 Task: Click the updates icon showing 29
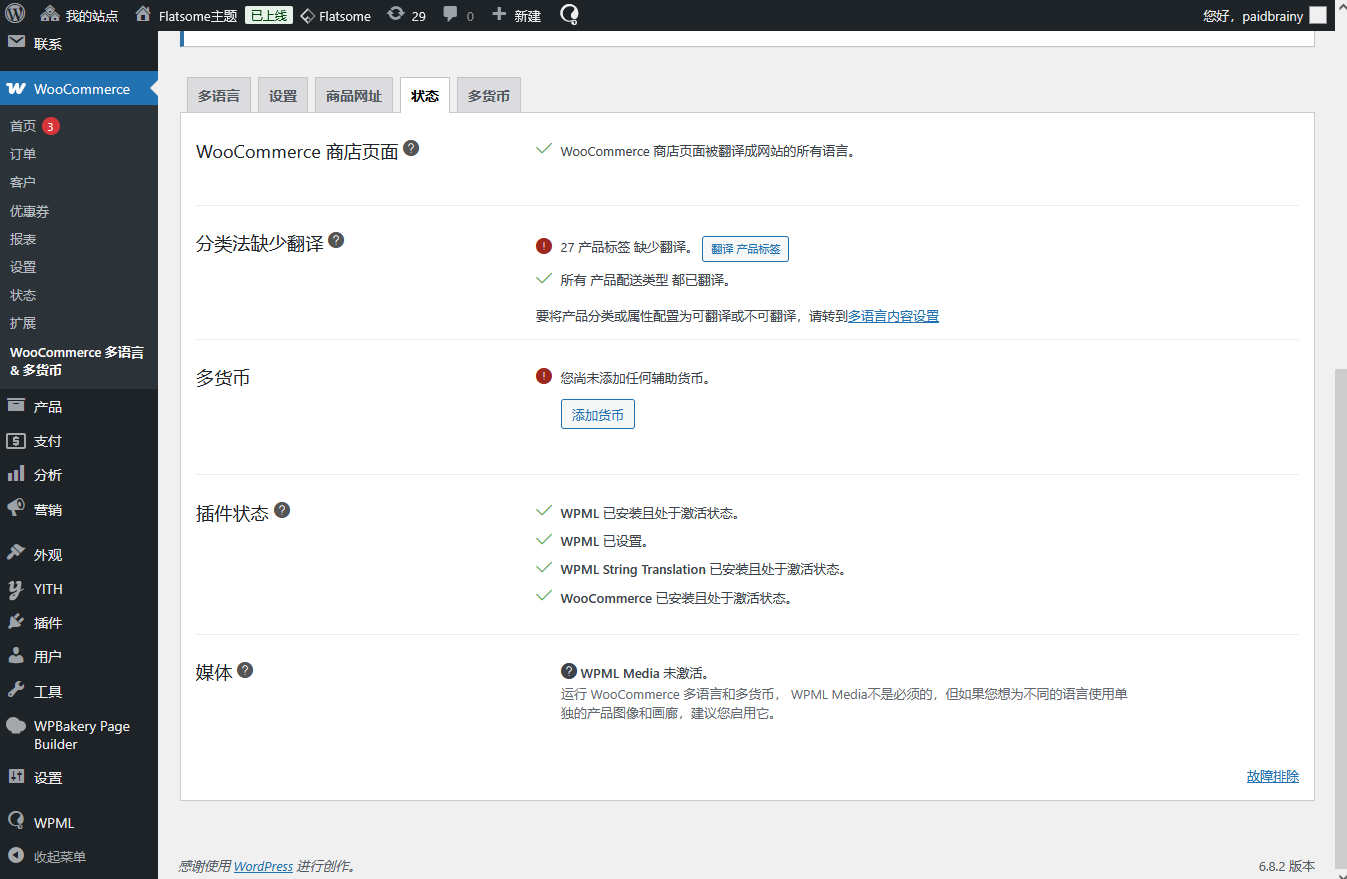[406, 16]
